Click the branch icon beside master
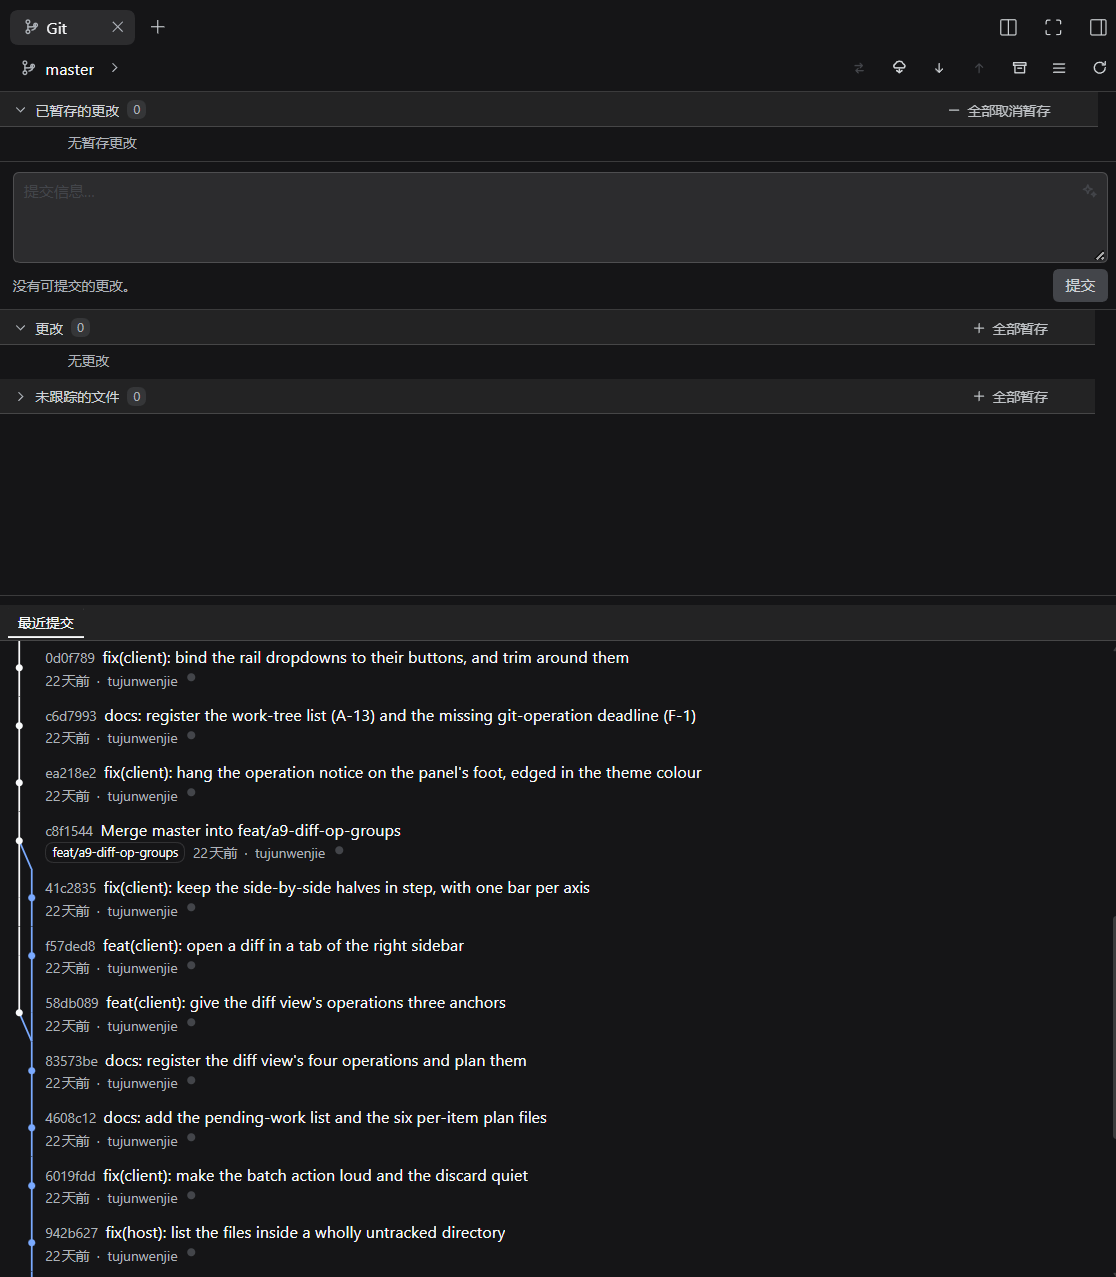Viewport: 1116px width, 1277px height. point(29,68)
